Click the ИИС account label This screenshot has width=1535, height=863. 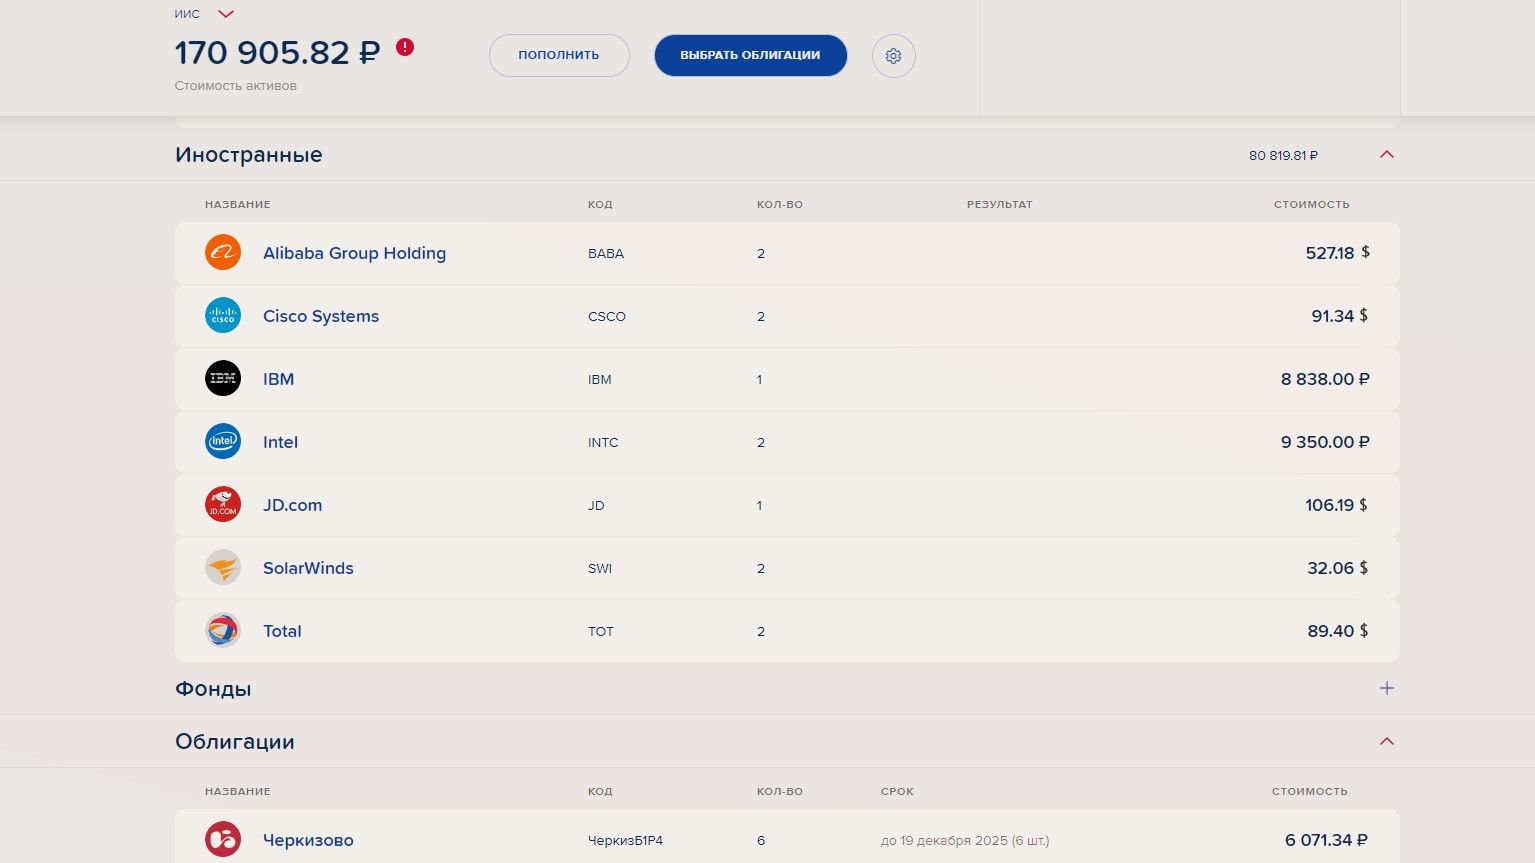(x=187, y=14)
